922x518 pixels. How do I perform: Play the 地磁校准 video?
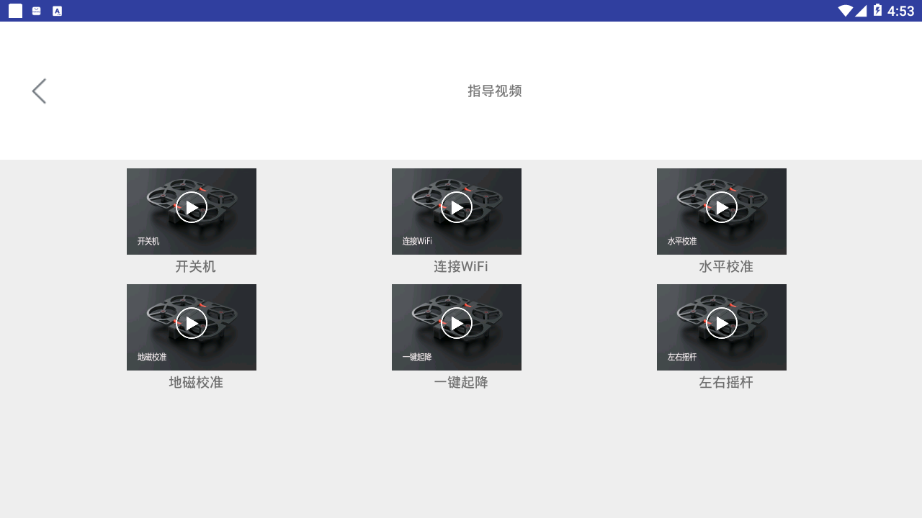pos(191,323)
